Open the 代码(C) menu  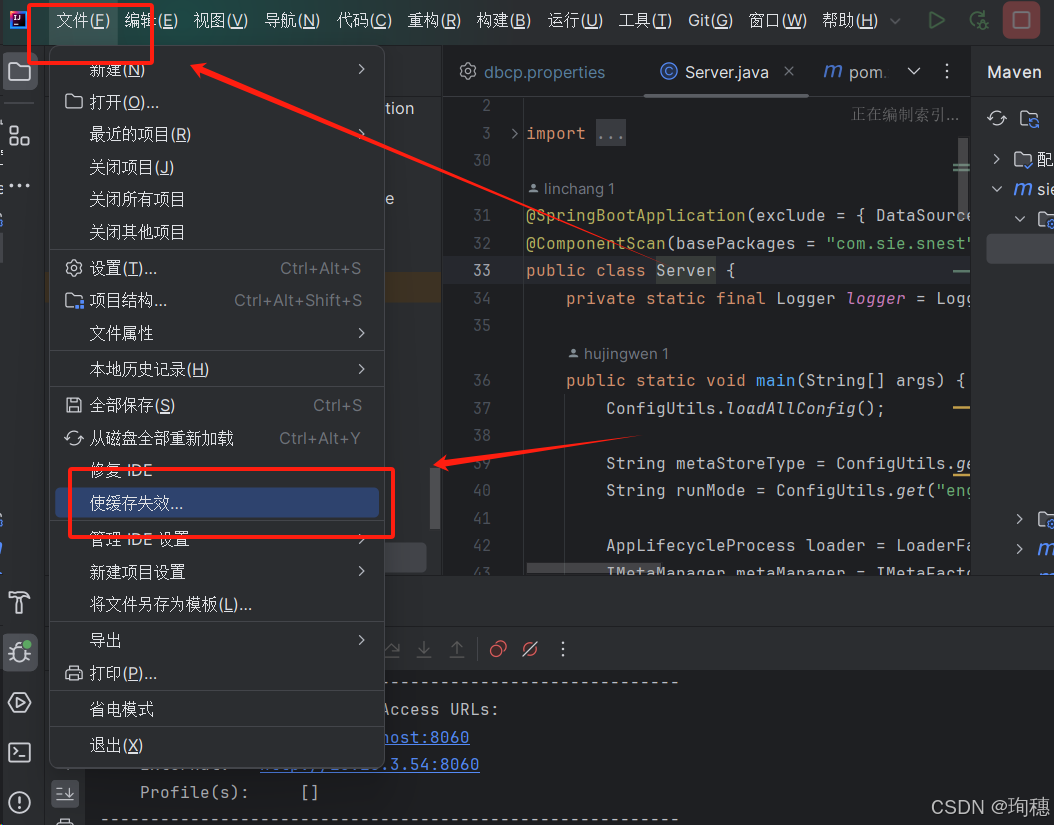click(364, 20)
